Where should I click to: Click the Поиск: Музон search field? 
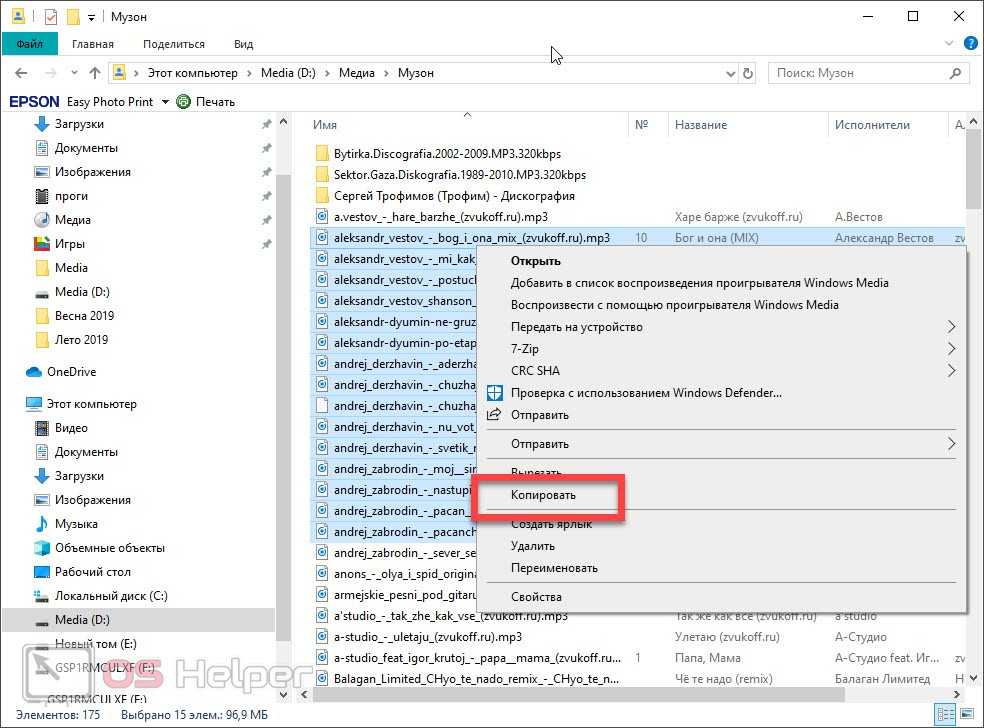[x=858, y=73]
